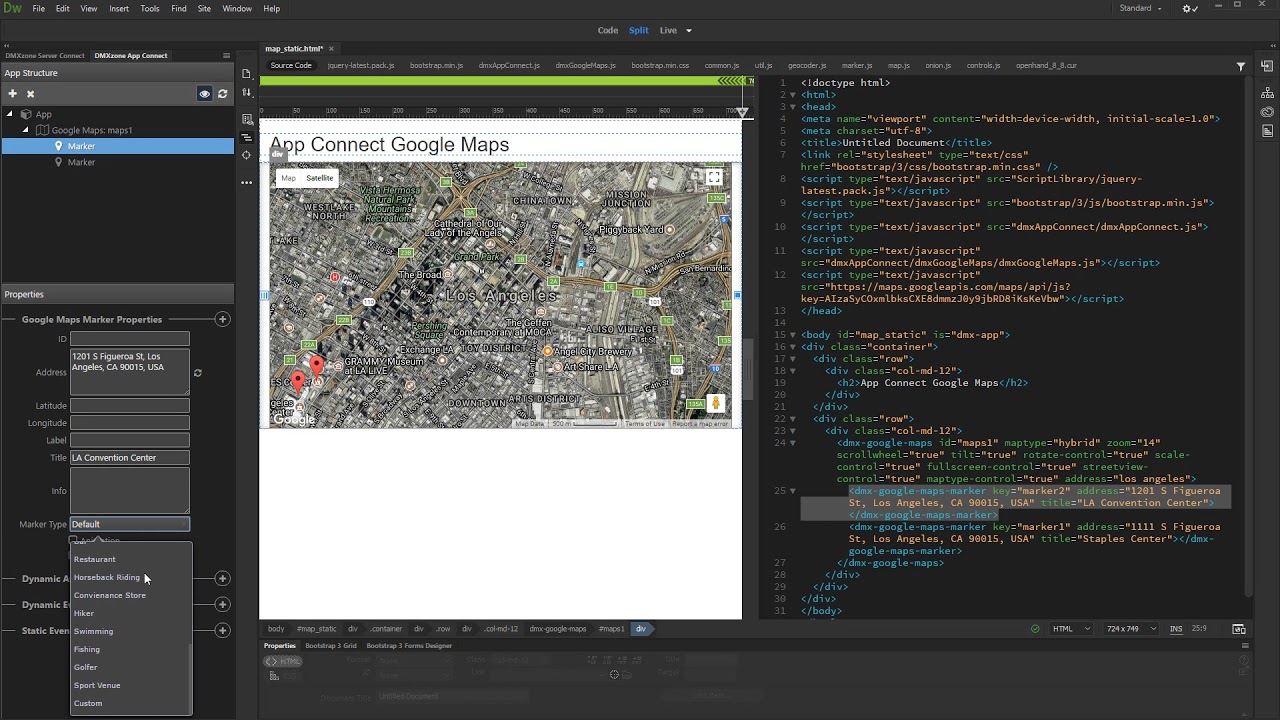Close the map_static.html document tab
This screenshot has height=720, width=1280.
point(331,49)
